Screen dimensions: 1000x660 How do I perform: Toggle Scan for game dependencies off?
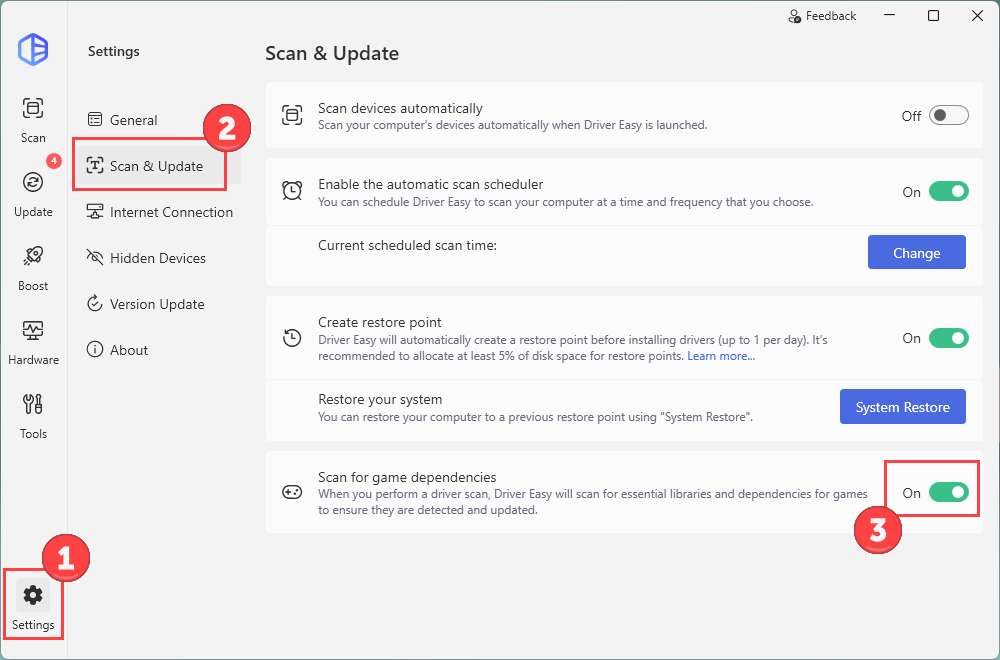click(x=948, y=492)
